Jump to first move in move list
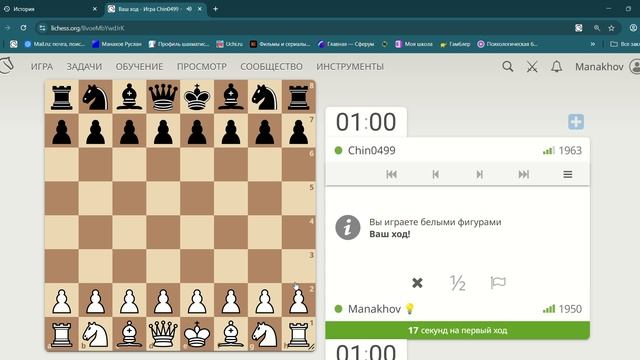Screen dimensions: 640x360 click(x=391, y=174)
